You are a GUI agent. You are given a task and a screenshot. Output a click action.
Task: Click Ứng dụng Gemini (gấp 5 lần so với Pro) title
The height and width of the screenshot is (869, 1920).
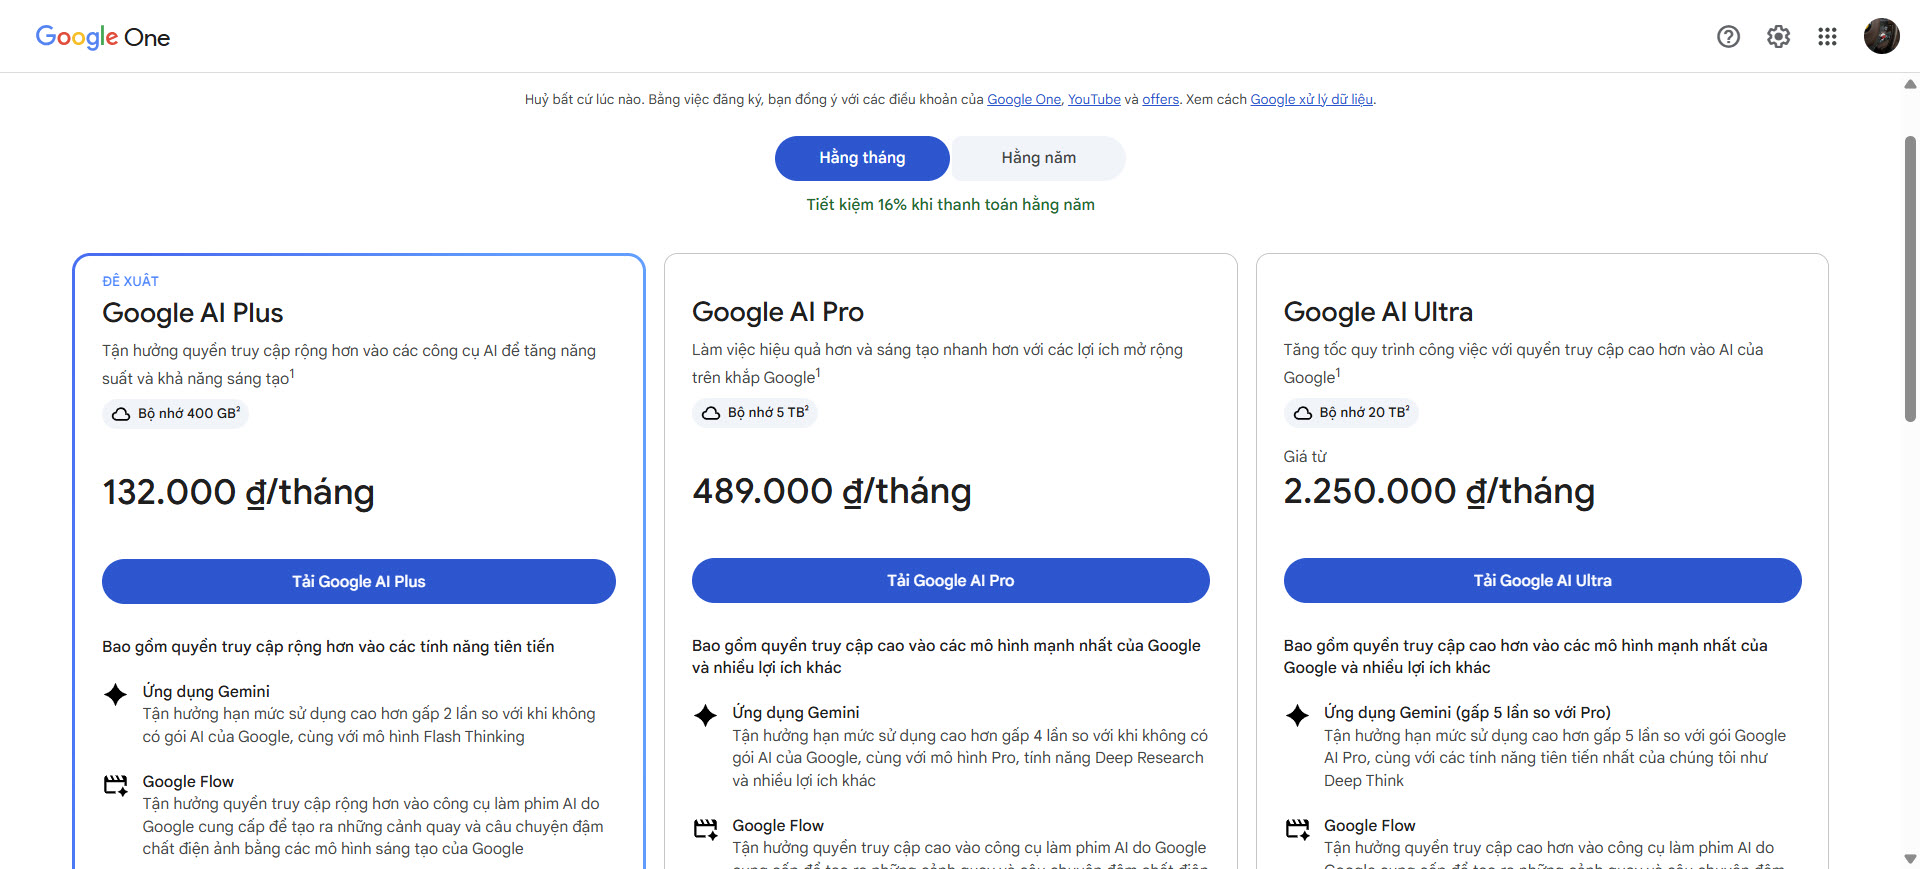(x=1467, y=712)
